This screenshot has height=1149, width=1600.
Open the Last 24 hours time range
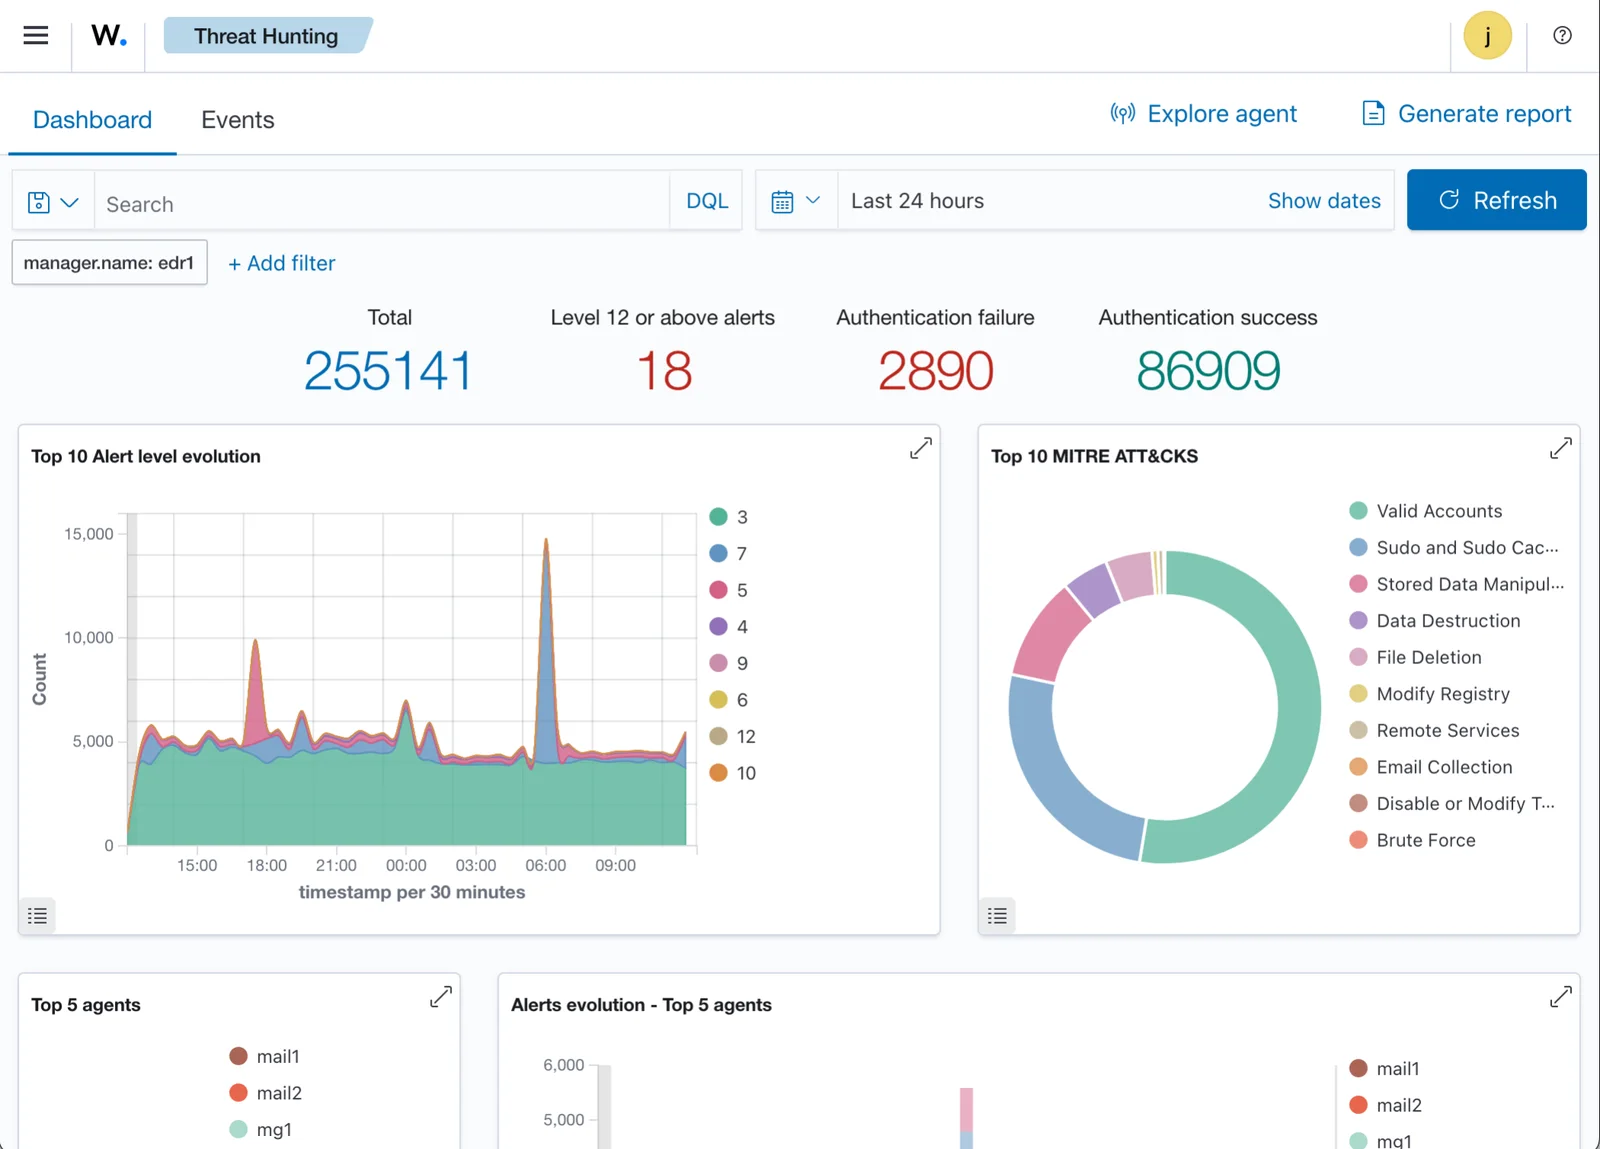click(x=917, y=201)
